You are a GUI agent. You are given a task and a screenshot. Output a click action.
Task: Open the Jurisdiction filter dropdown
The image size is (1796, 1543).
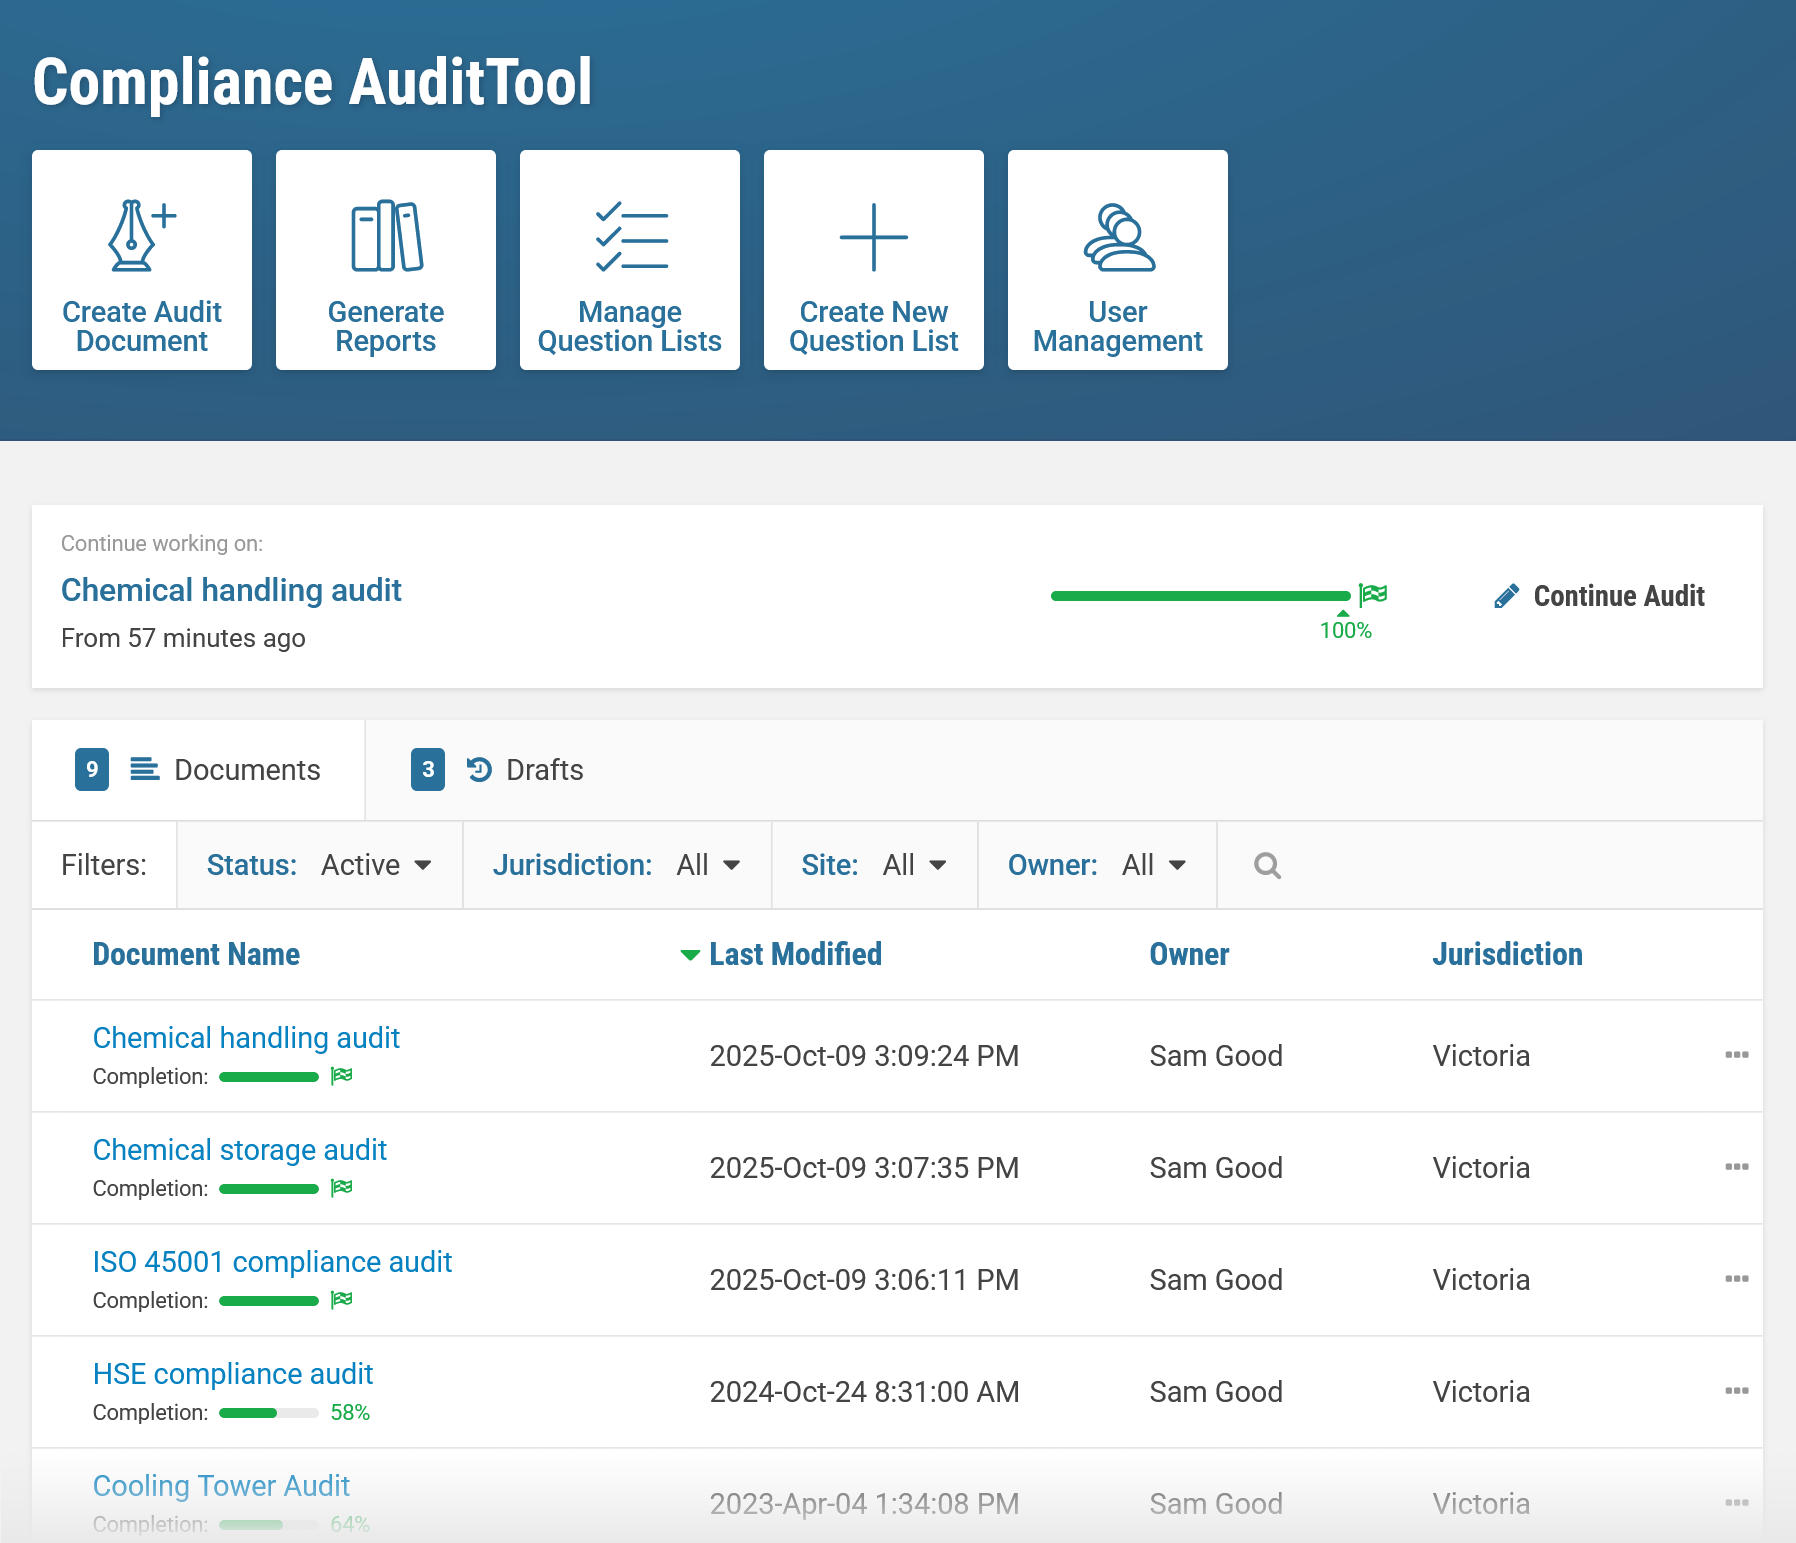coord(617,865)
